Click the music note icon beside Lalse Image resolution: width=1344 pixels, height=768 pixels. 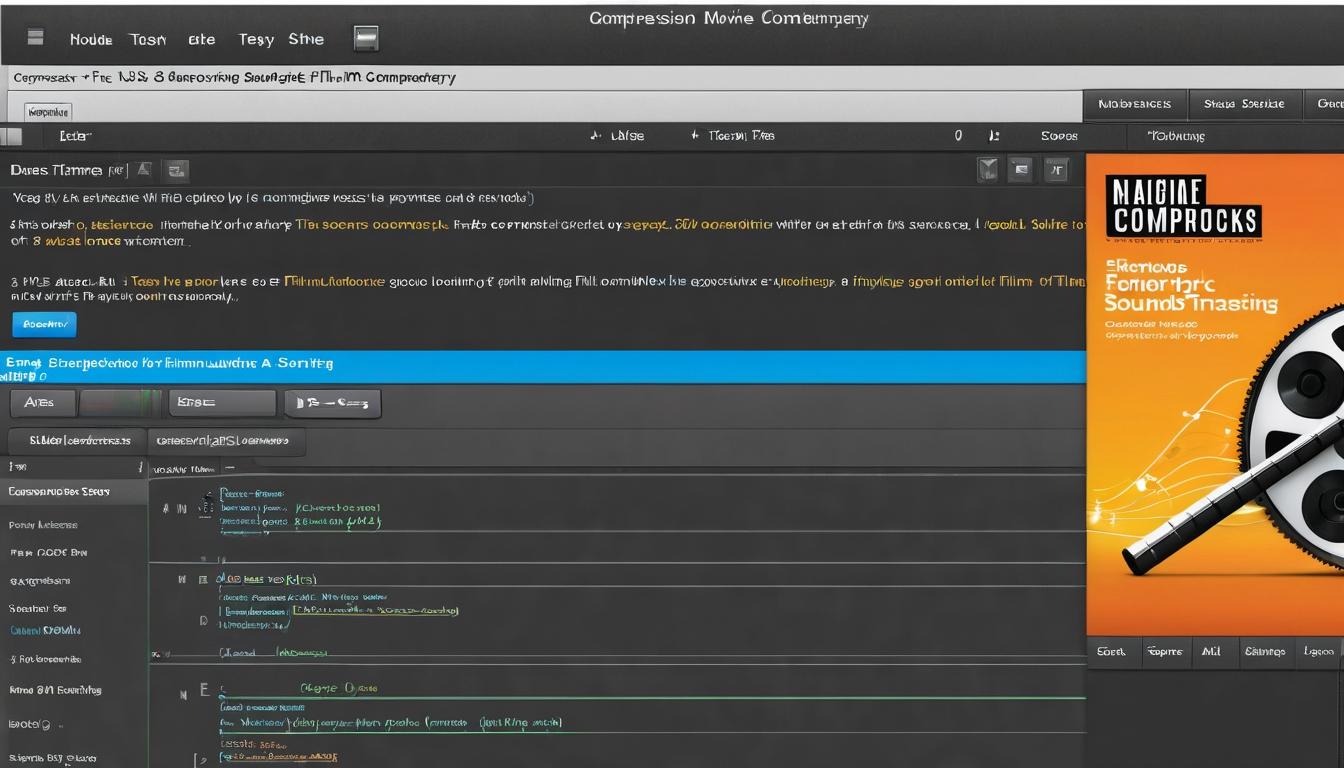pos(595,136)
